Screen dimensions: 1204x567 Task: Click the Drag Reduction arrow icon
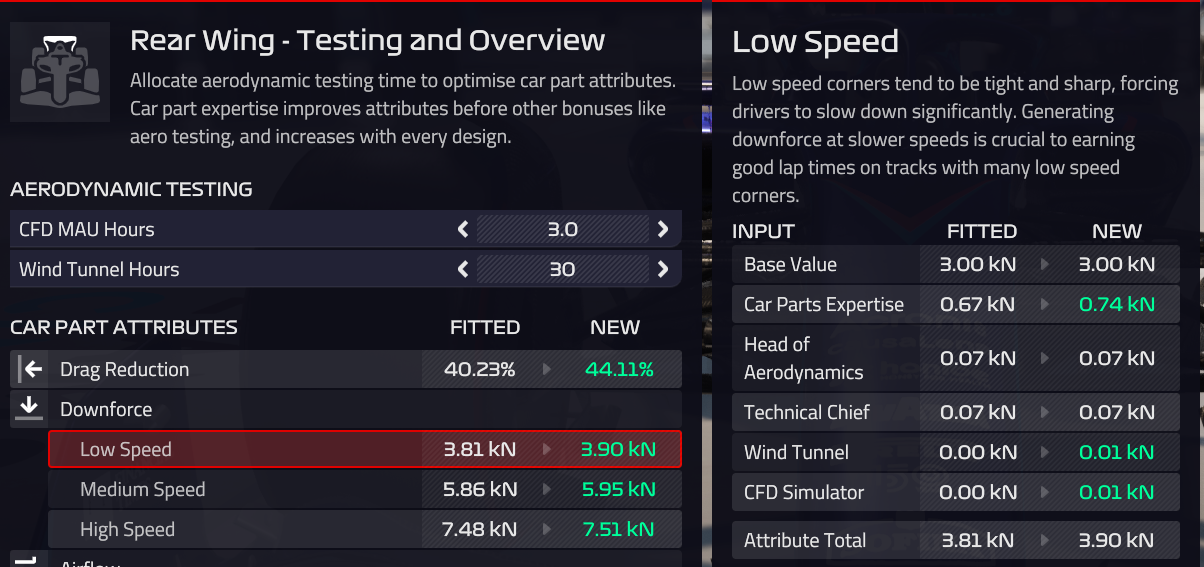click(x=30, y=370)
